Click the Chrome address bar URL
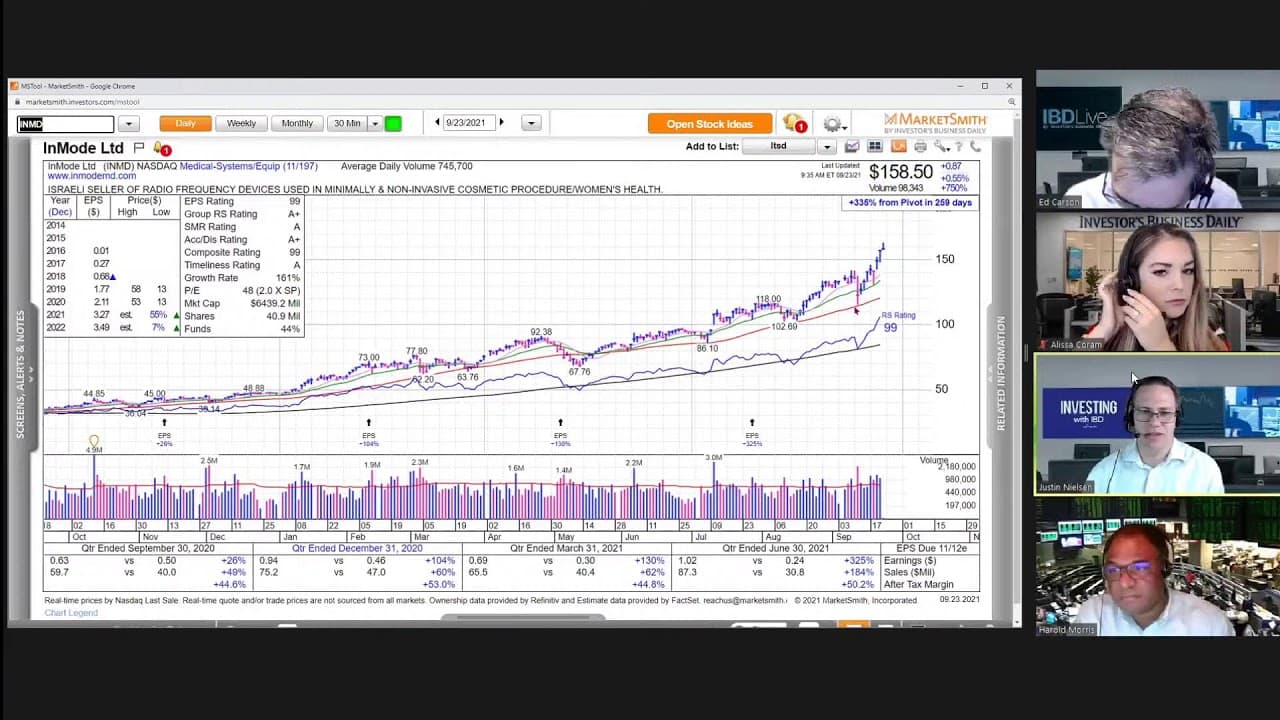The width and height of the screenshot is (1280, 720). (x=82, y=102)
